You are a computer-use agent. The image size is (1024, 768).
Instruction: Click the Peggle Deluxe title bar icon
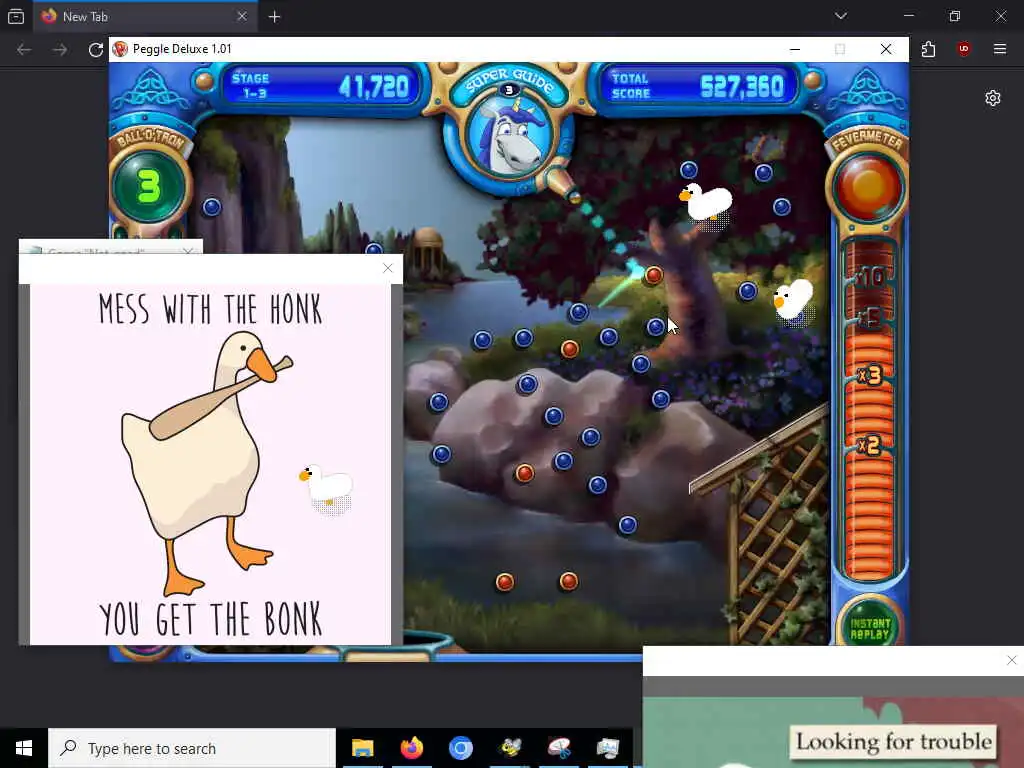[x=120, y=49]
